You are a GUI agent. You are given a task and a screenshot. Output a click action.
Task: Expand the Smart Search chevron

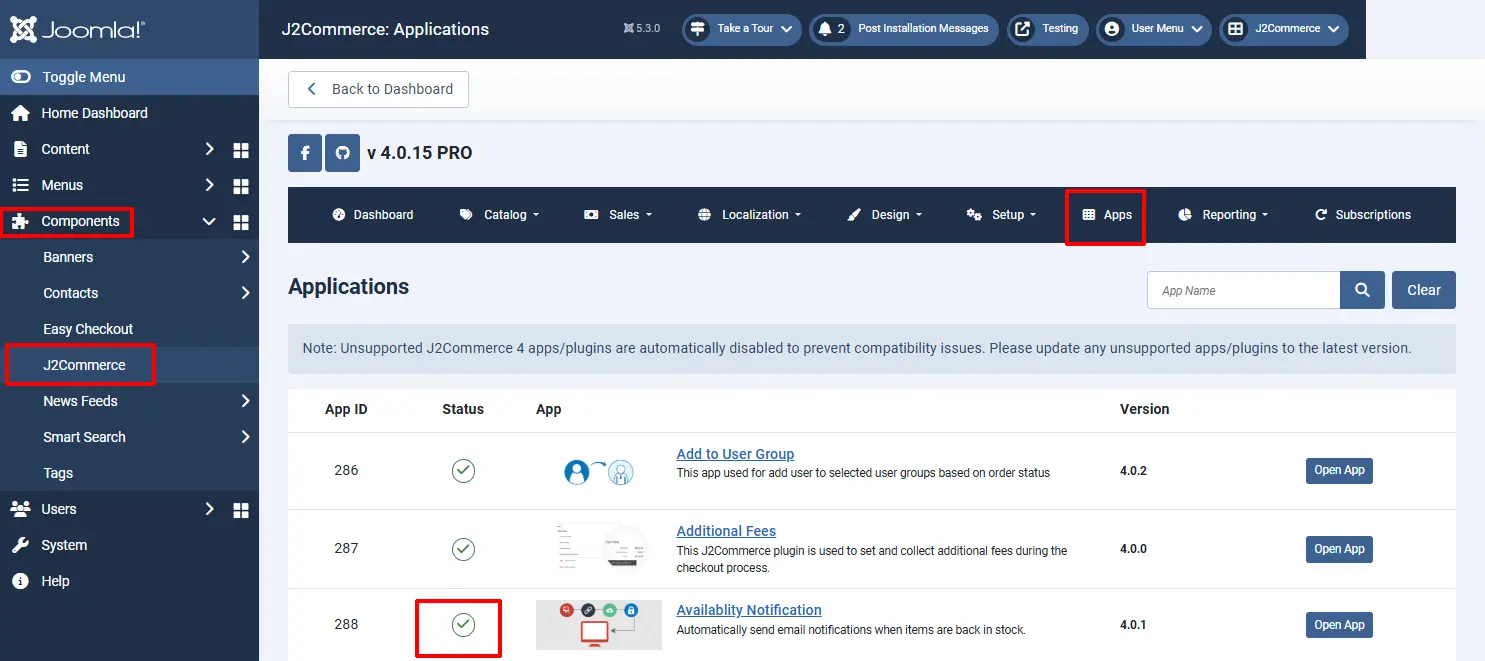(245, 437)
